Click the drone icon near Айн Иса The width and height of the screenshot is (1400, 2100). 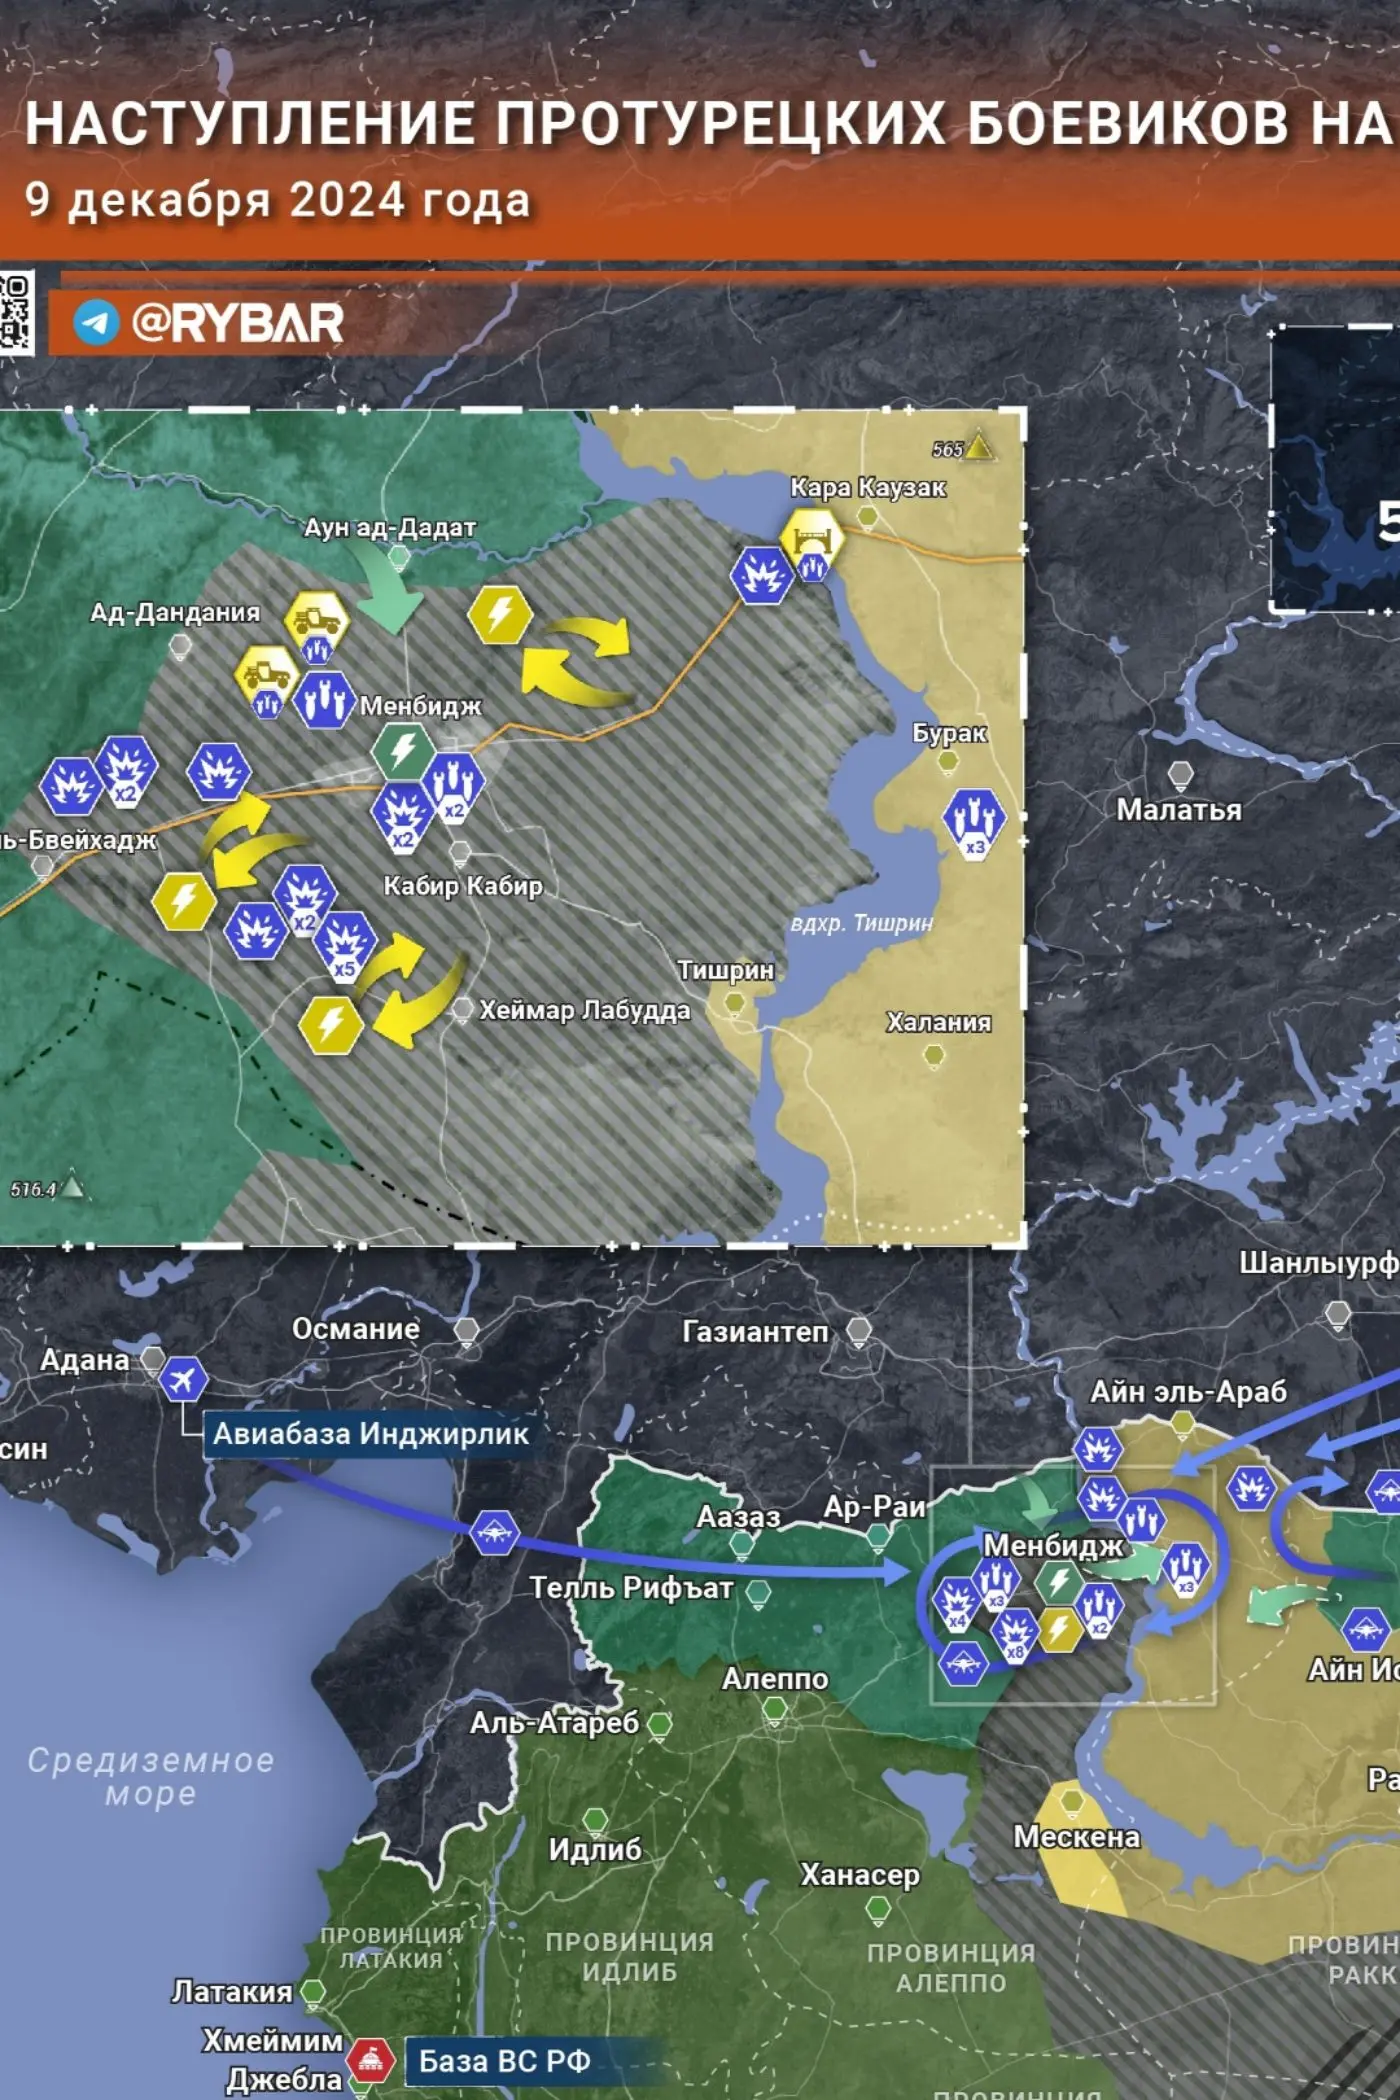click(1365, 1629)
